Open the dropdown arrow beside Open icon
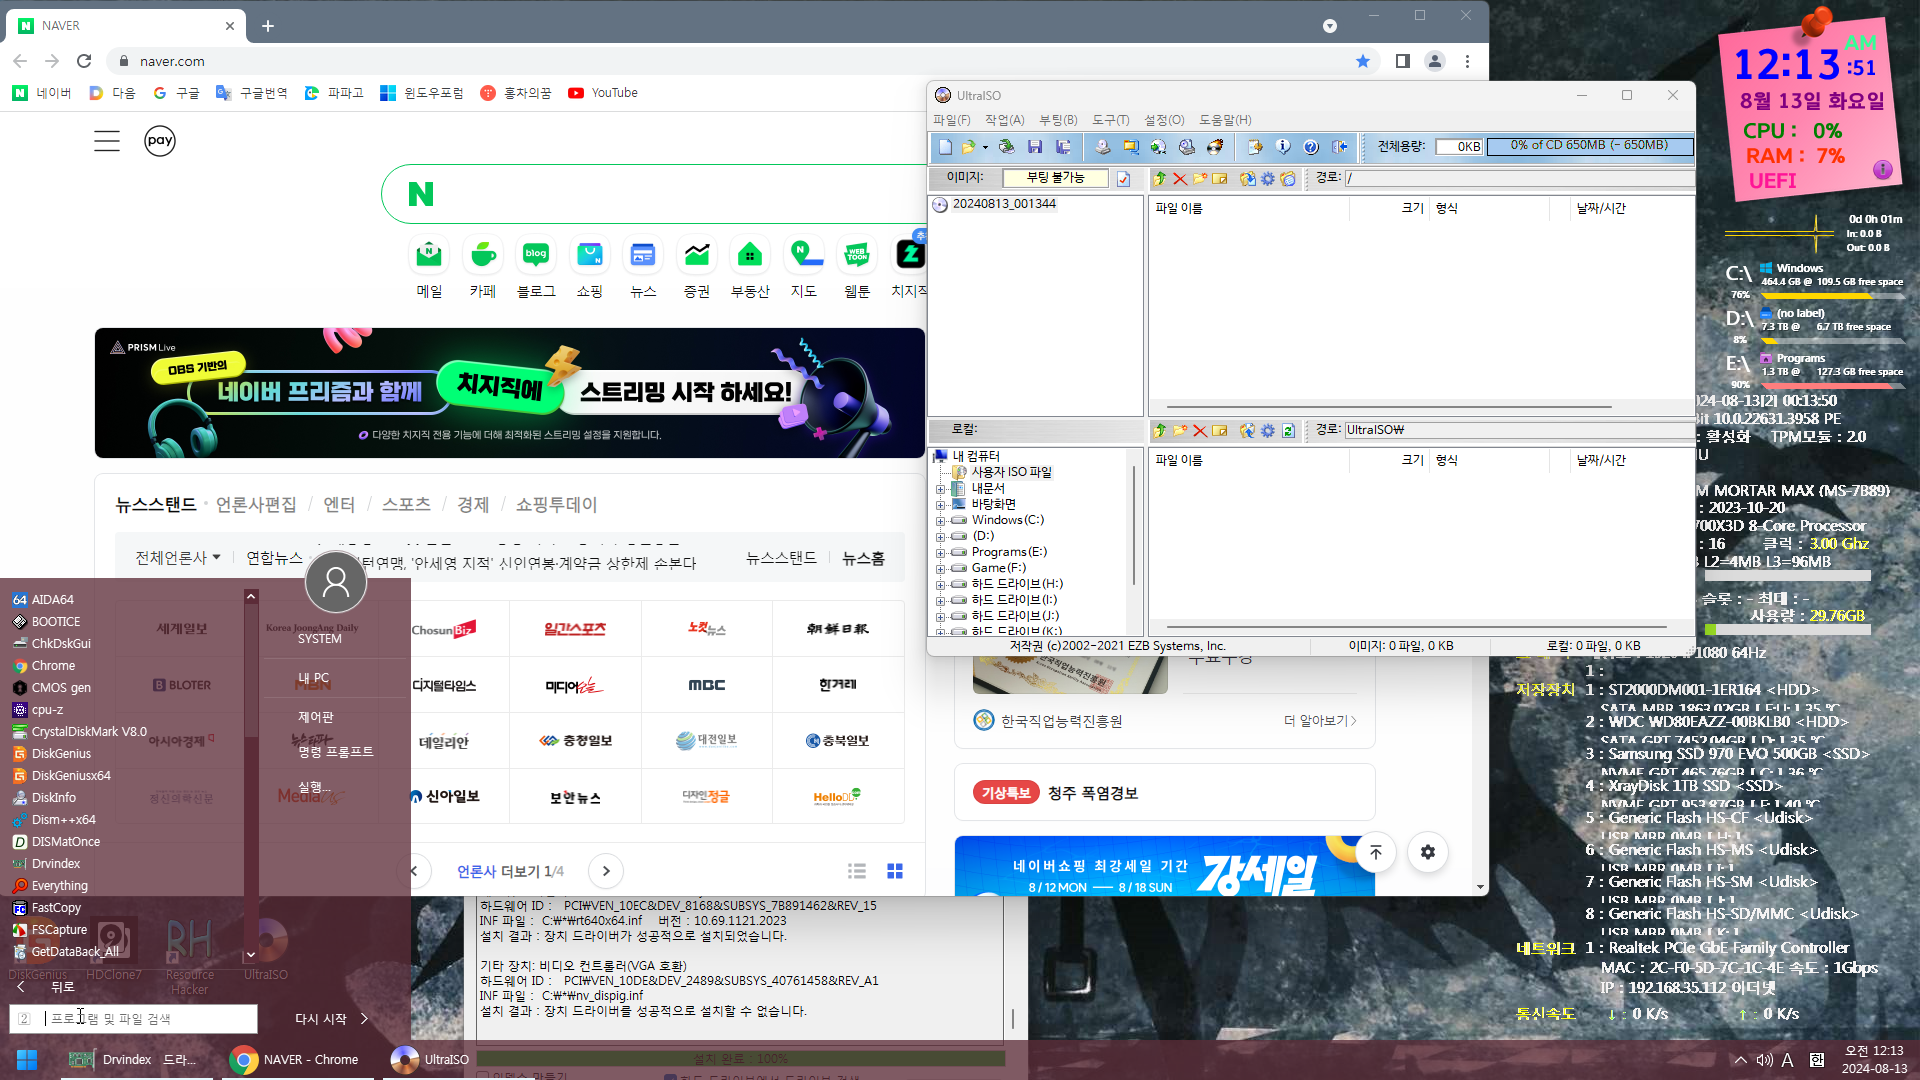This screenshot has width=1920, height=1080. click(986, 148)
